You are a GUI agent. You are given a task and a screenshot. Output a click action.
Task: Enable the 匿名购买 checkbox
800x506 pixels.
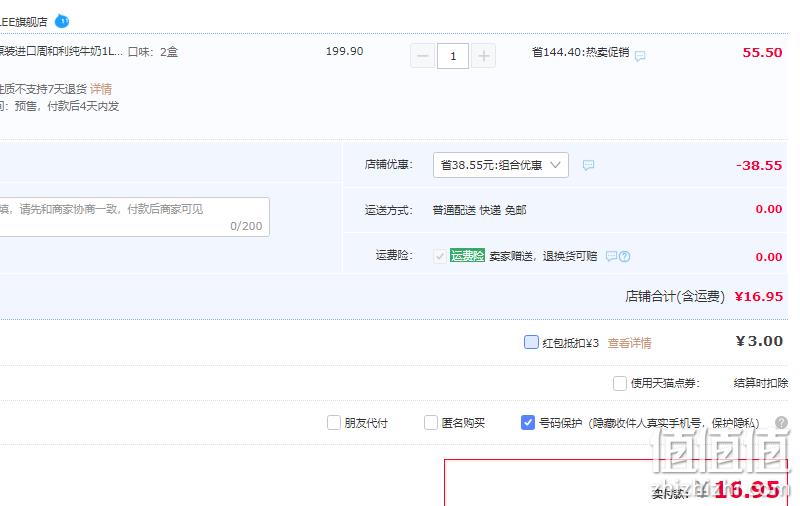tap(431, 422)
